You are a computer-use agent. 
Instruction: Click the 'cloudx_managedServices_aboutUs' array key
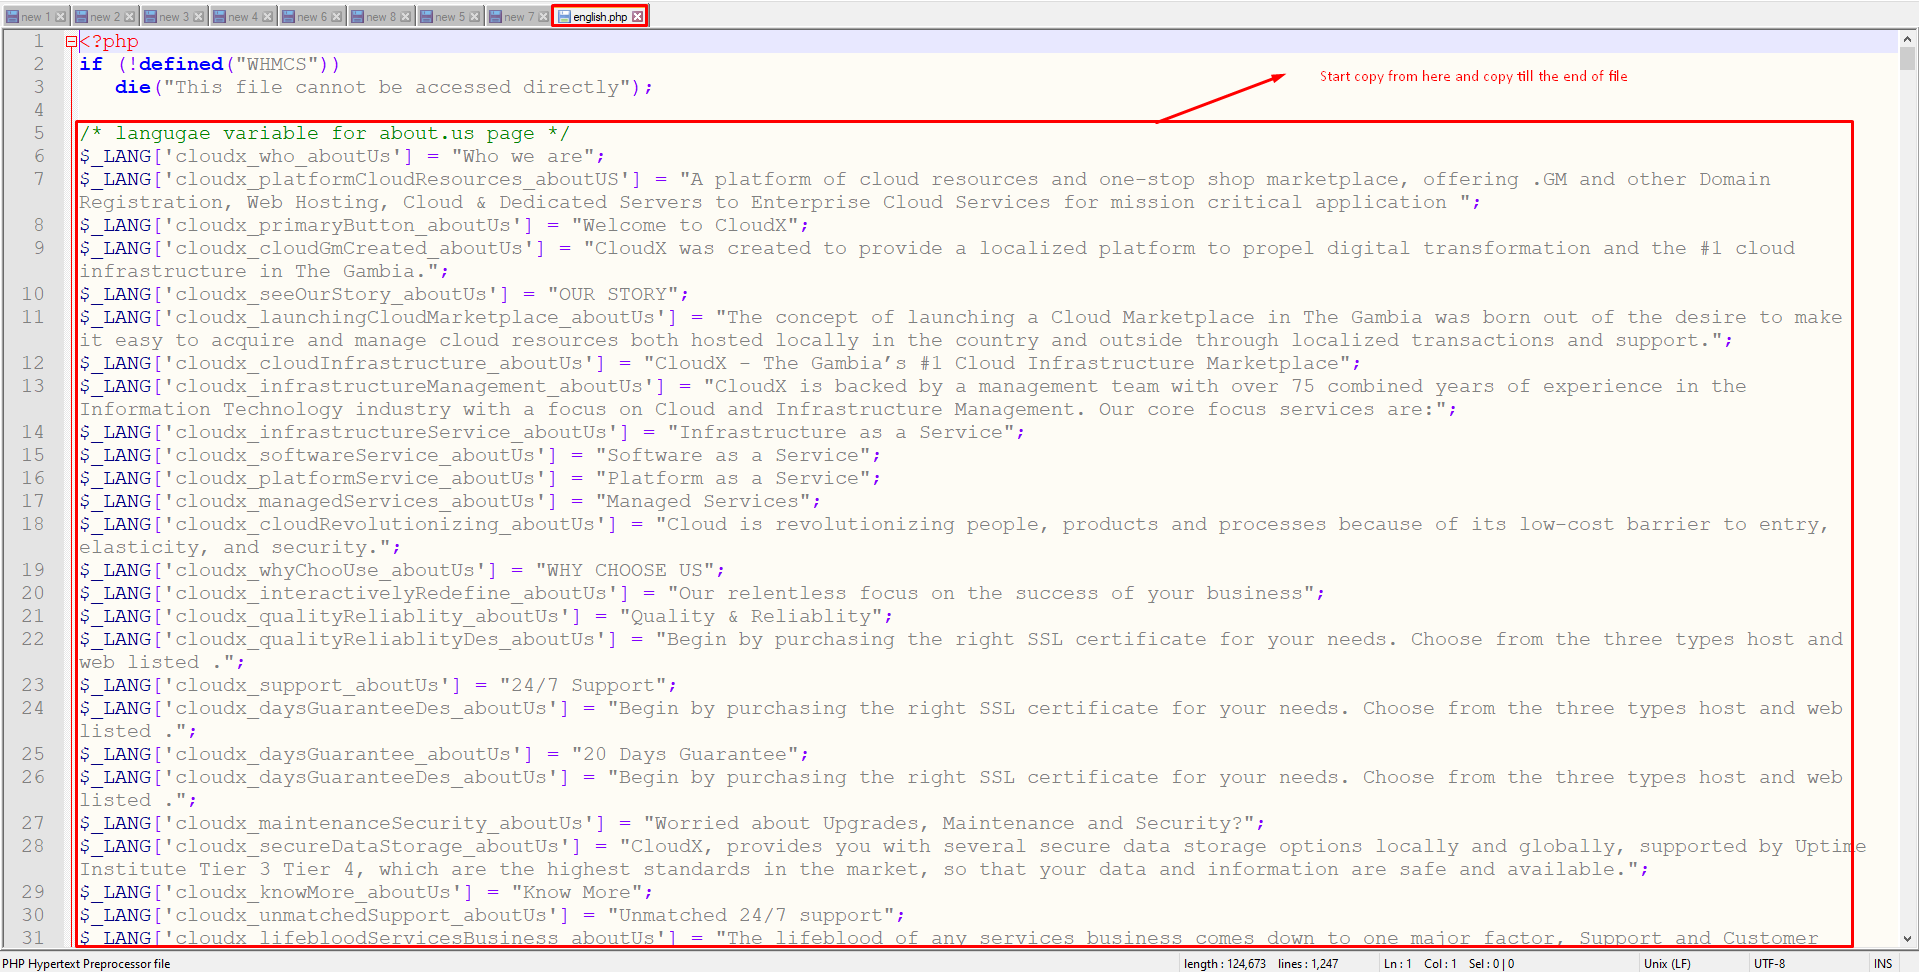click(x=355, y=501)
